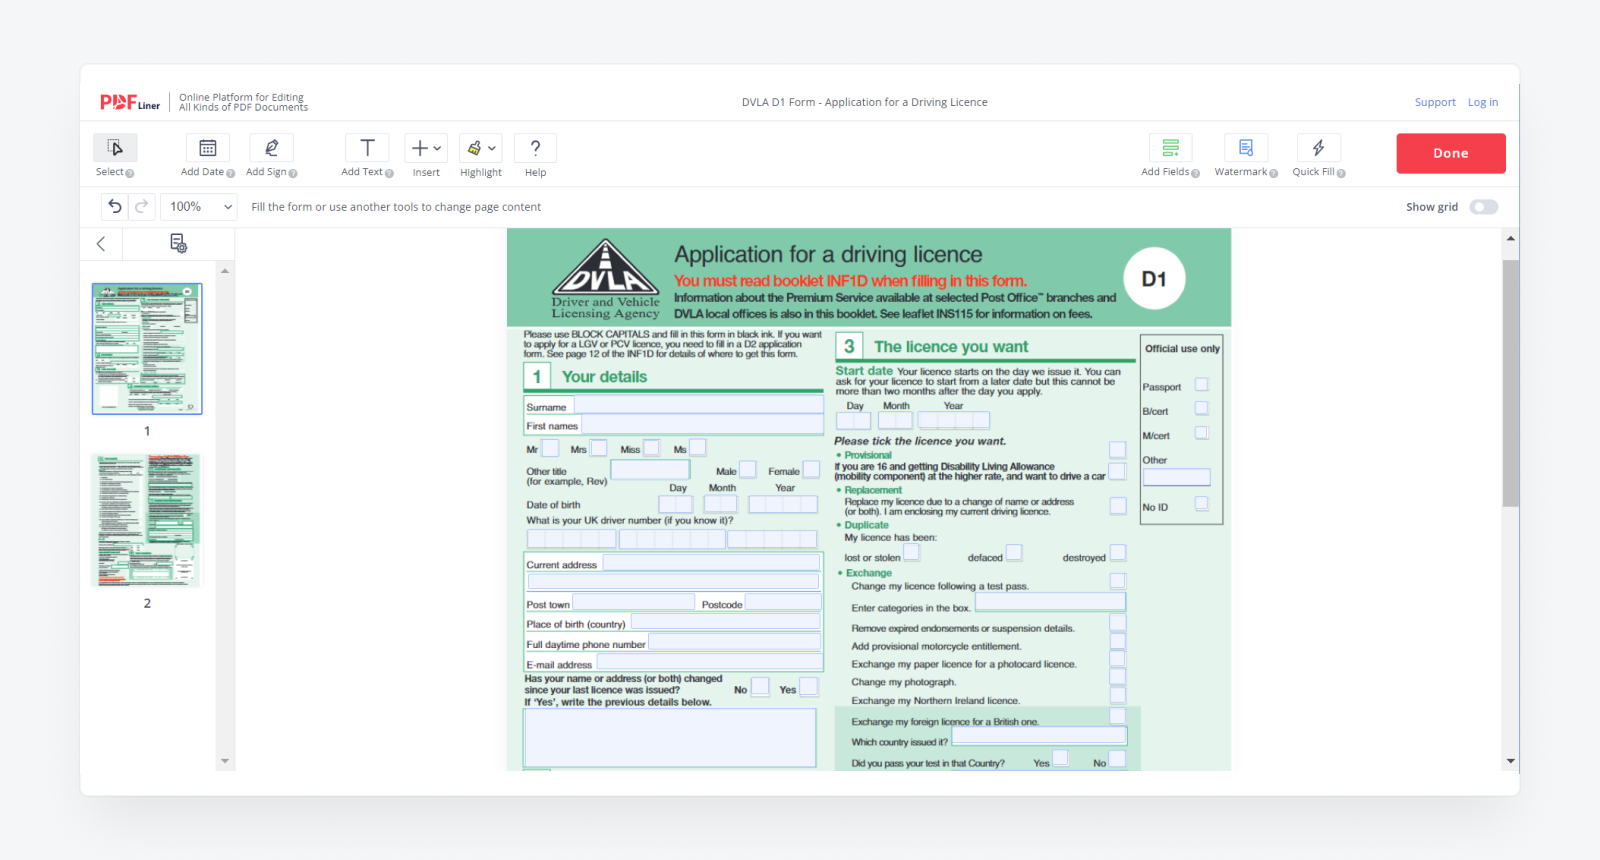Click the previous details text box
This screenshot has width=1600, height=860.
[x=670, y=738]
